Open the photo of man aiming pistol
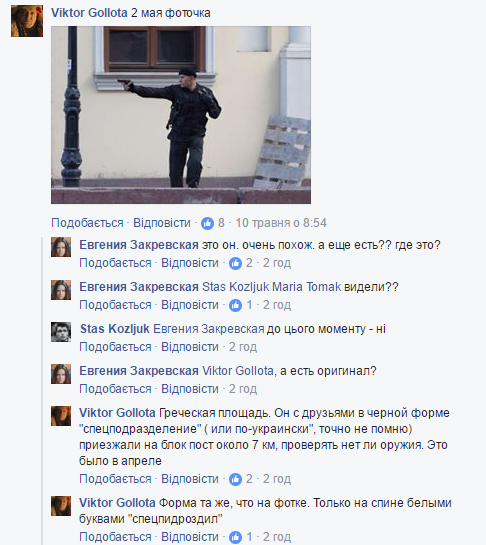Screen dimensions: 486x545 (181, 115)
